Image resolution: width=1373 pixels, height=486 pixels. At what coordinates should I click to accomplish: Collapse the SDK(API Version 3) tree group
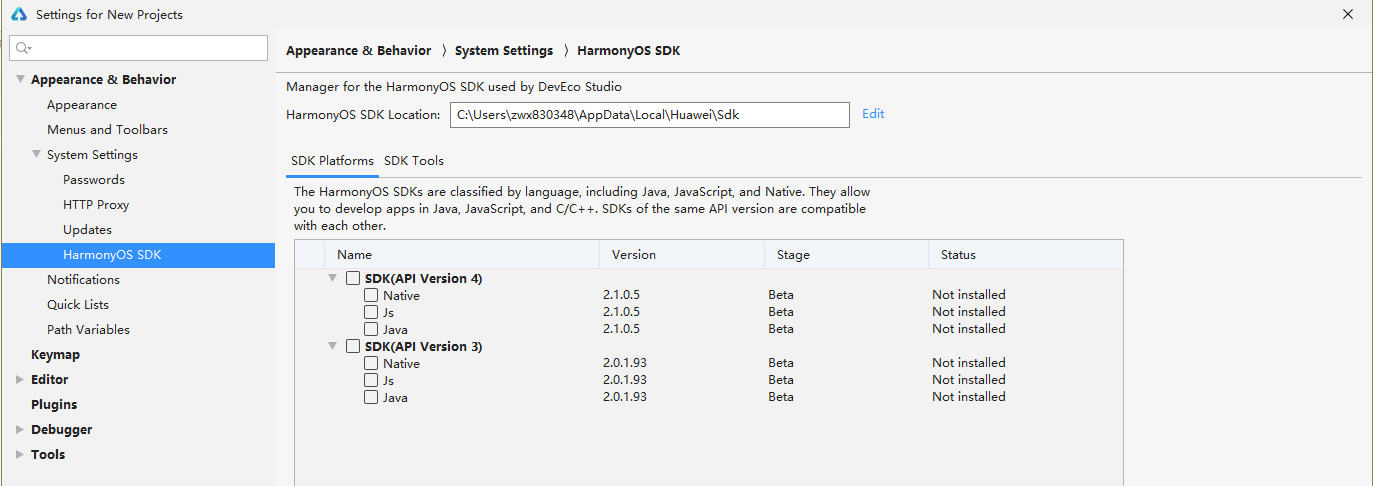(x=333, y=346)
